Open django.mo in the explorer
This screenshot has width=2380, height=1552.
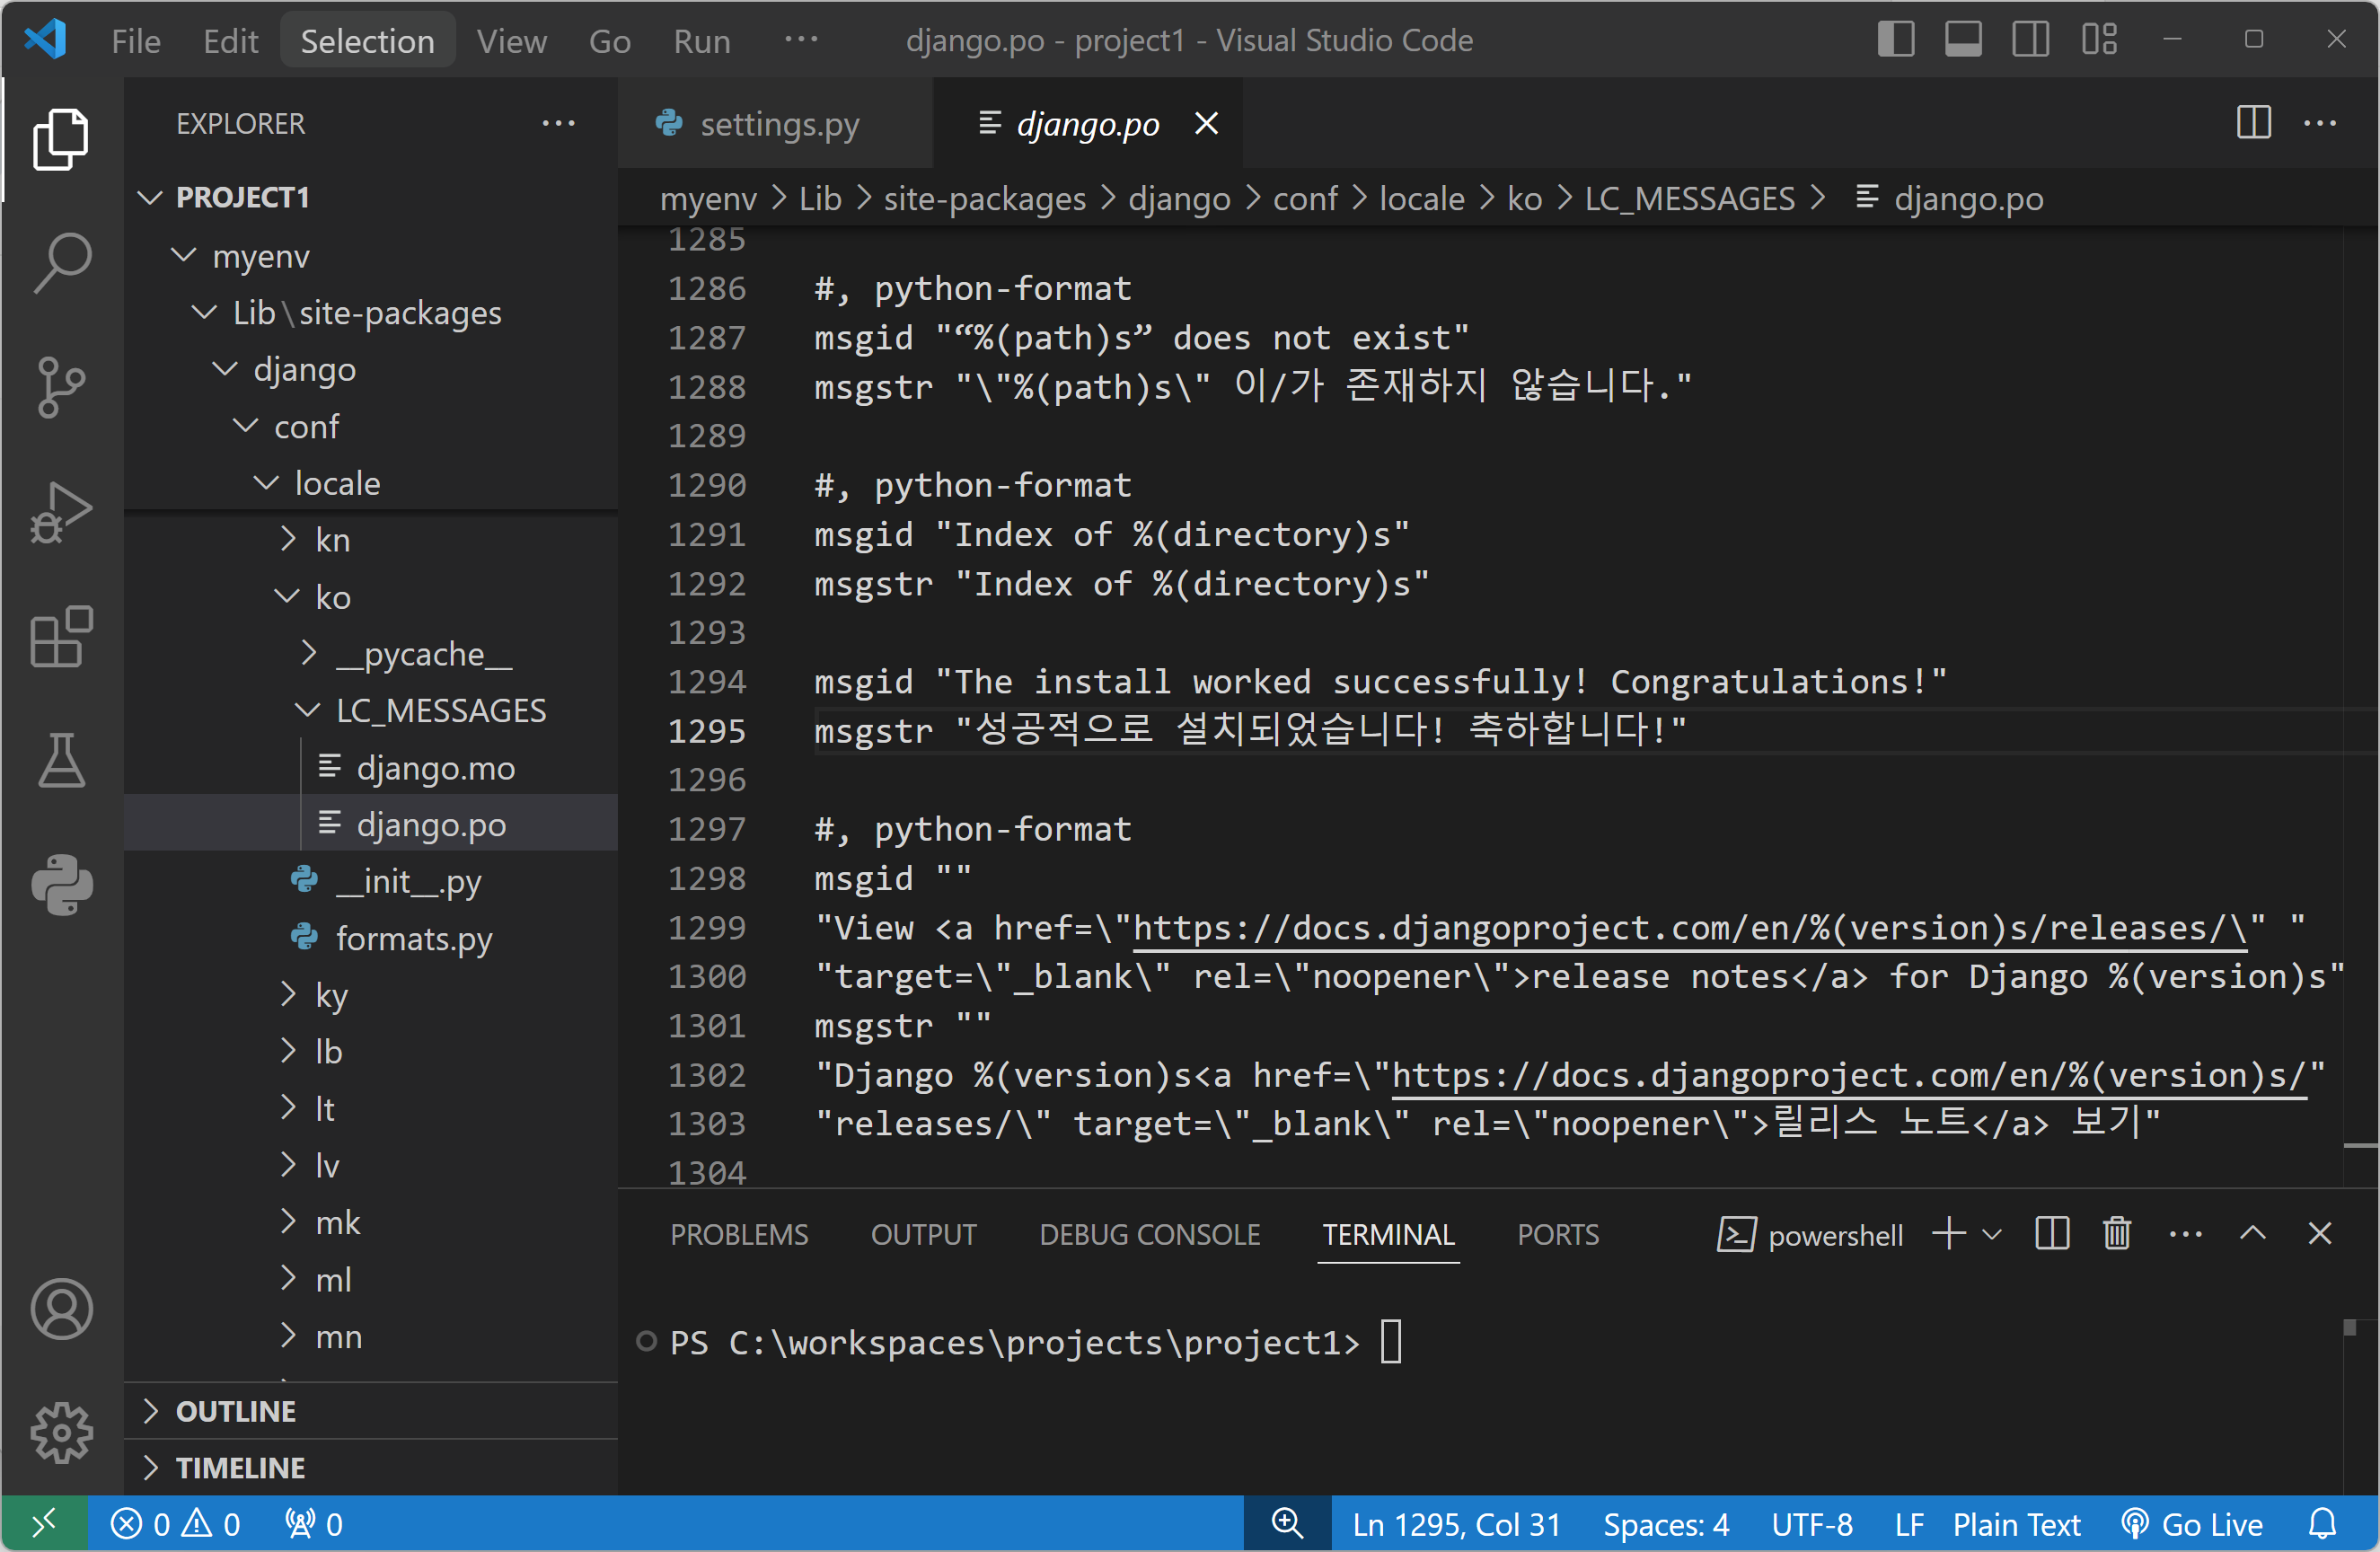tap(435, 768)
